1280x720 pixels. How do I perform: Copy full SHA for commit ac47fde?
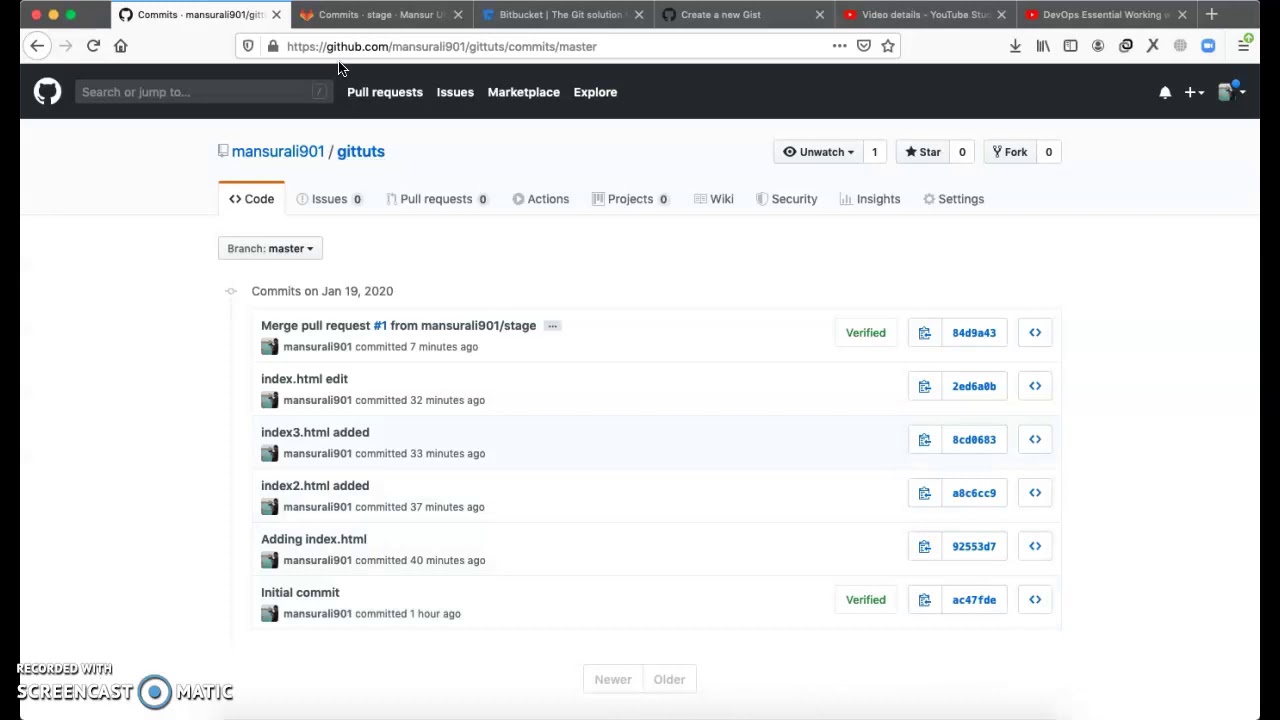925,600
